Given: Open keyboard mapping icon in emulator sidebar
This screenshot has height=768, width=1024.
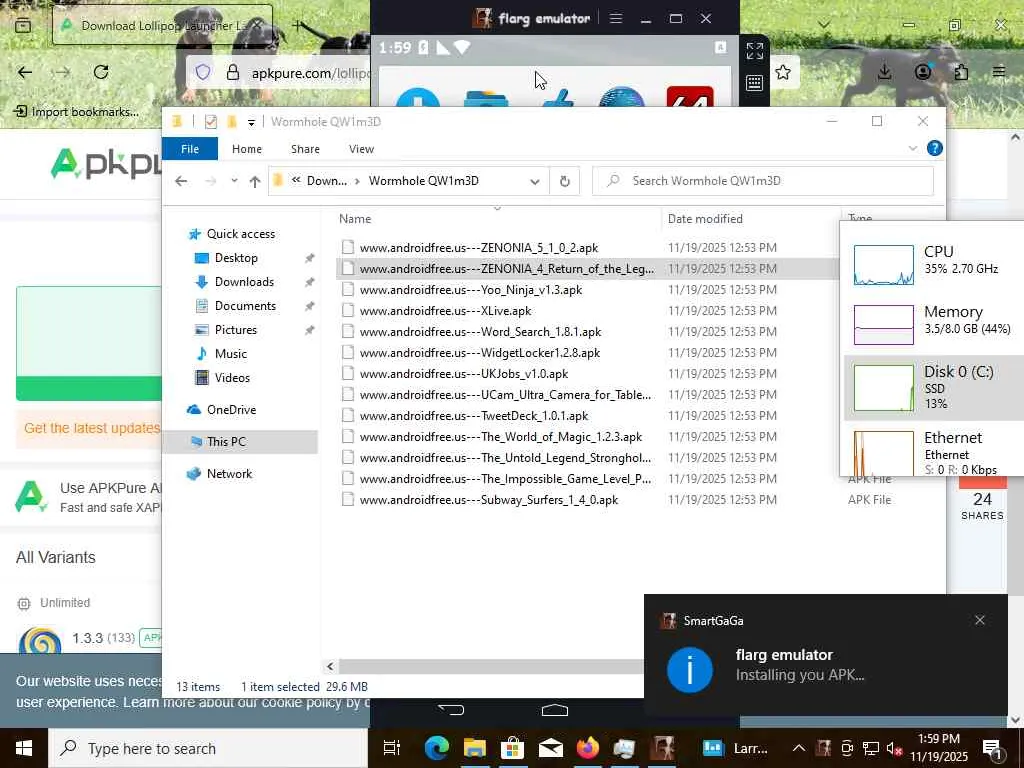Looking at the screenshot, I should 754,83.
